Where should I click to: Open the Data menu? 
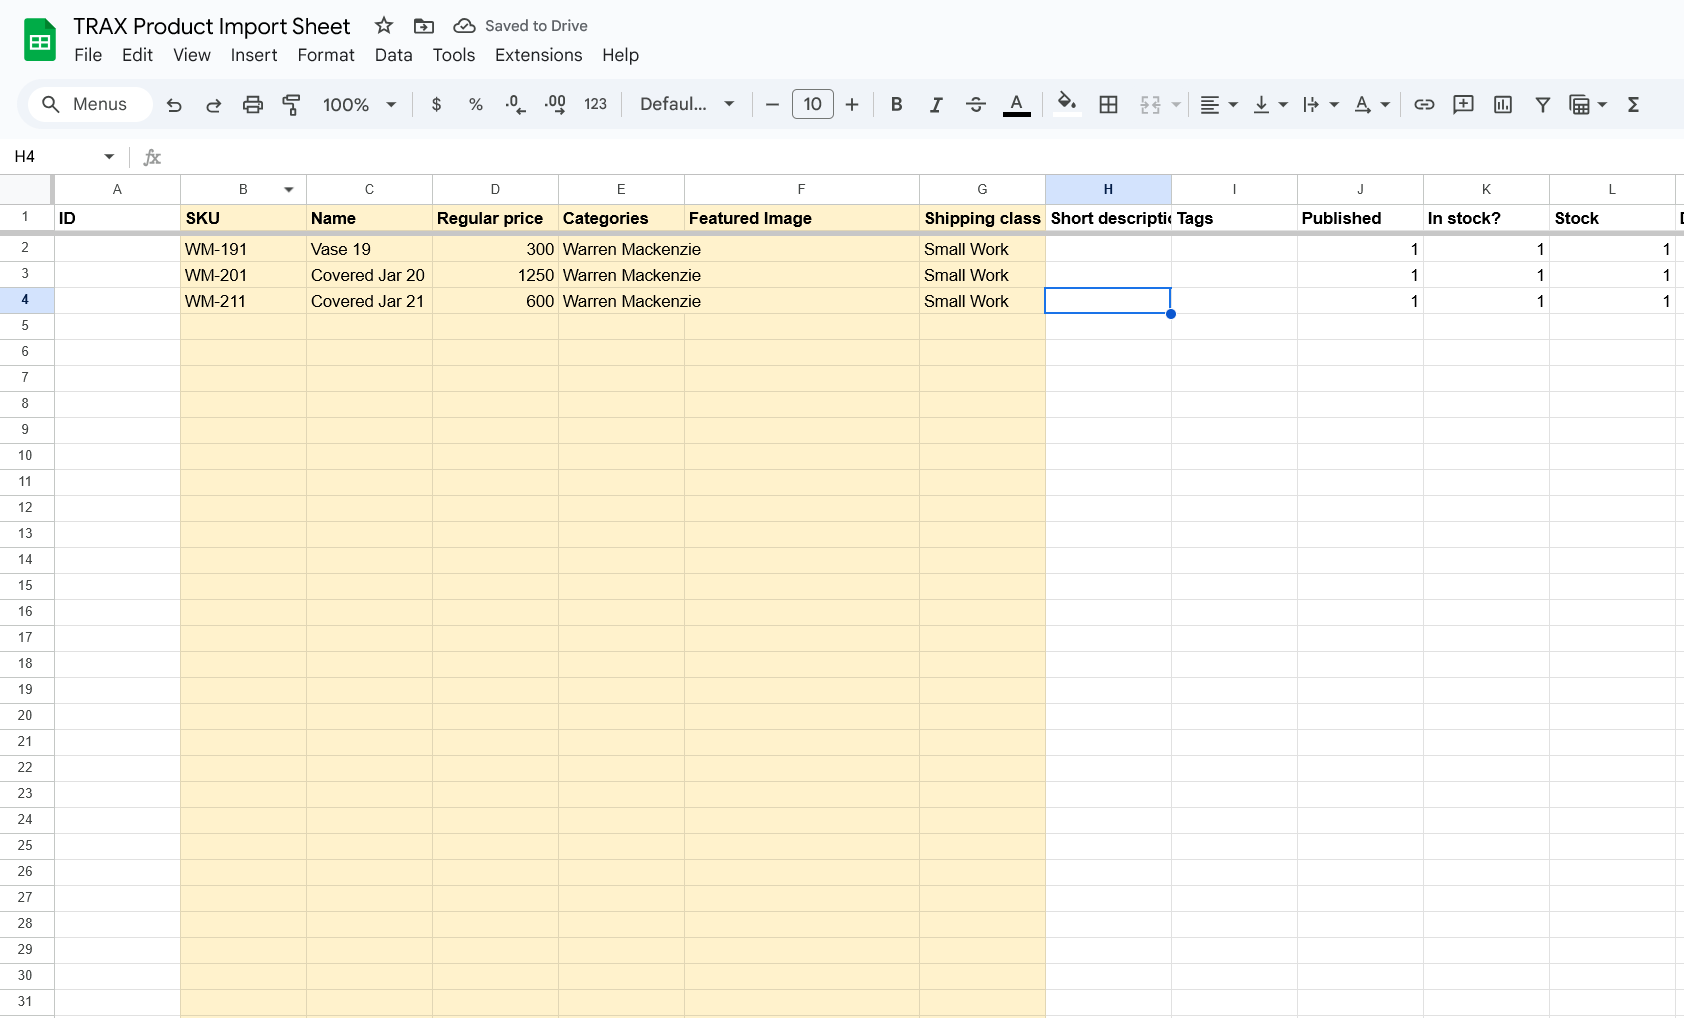393,55
